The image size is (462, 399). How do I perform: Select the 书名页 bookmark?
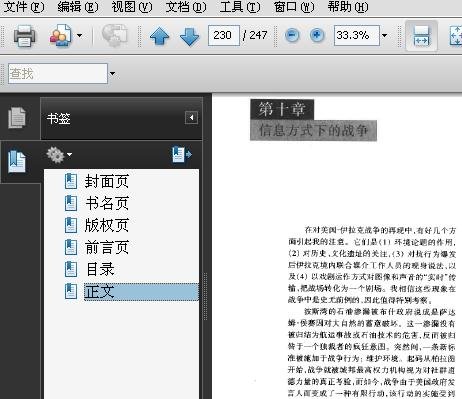(x=107, y=203)
